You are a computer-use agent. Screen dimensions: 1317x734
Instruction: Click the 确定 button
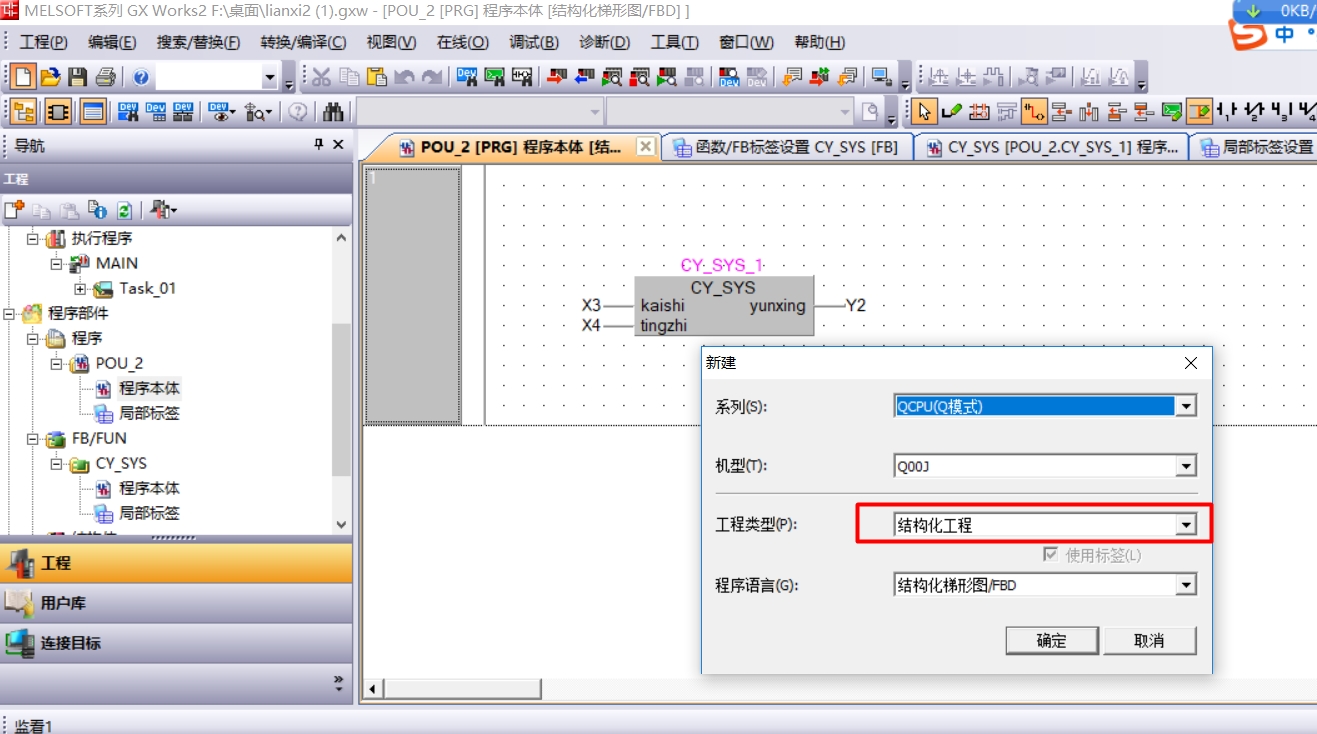pyautogui.click(x=1051, y=641)
